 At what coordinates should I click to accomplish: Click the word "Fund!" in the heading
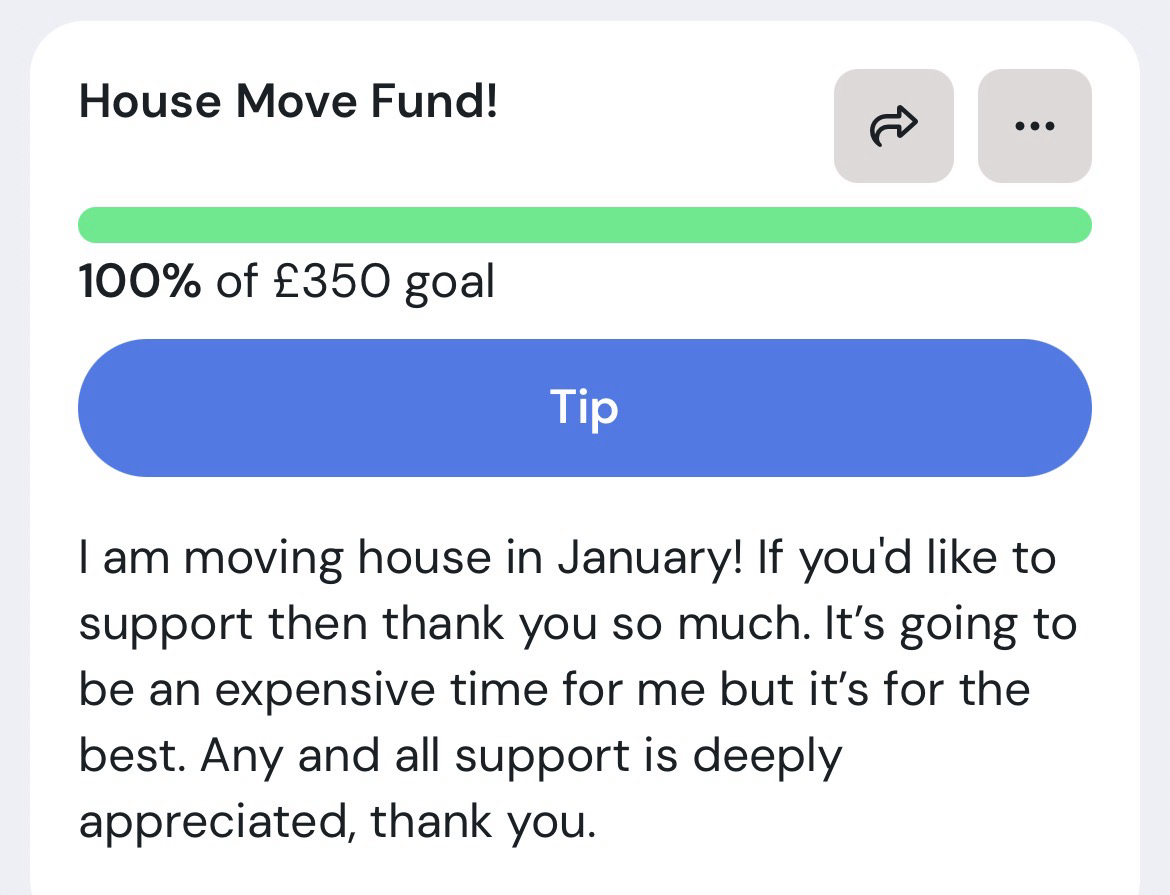(440, 102)
